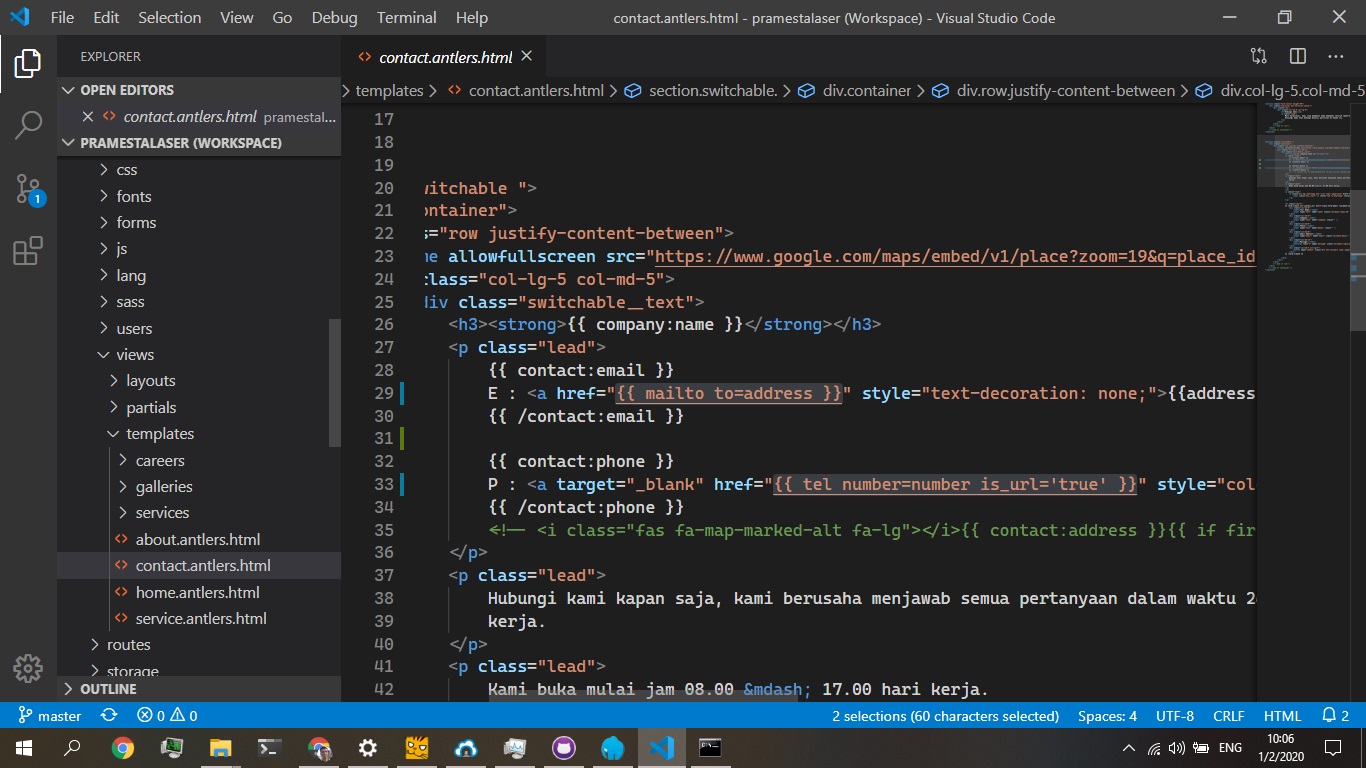Image resolution: width=1366 pixels, height=768 pixels.
Task: Open about.antlers.html in explorer
Action: click(x=198, y=539)
